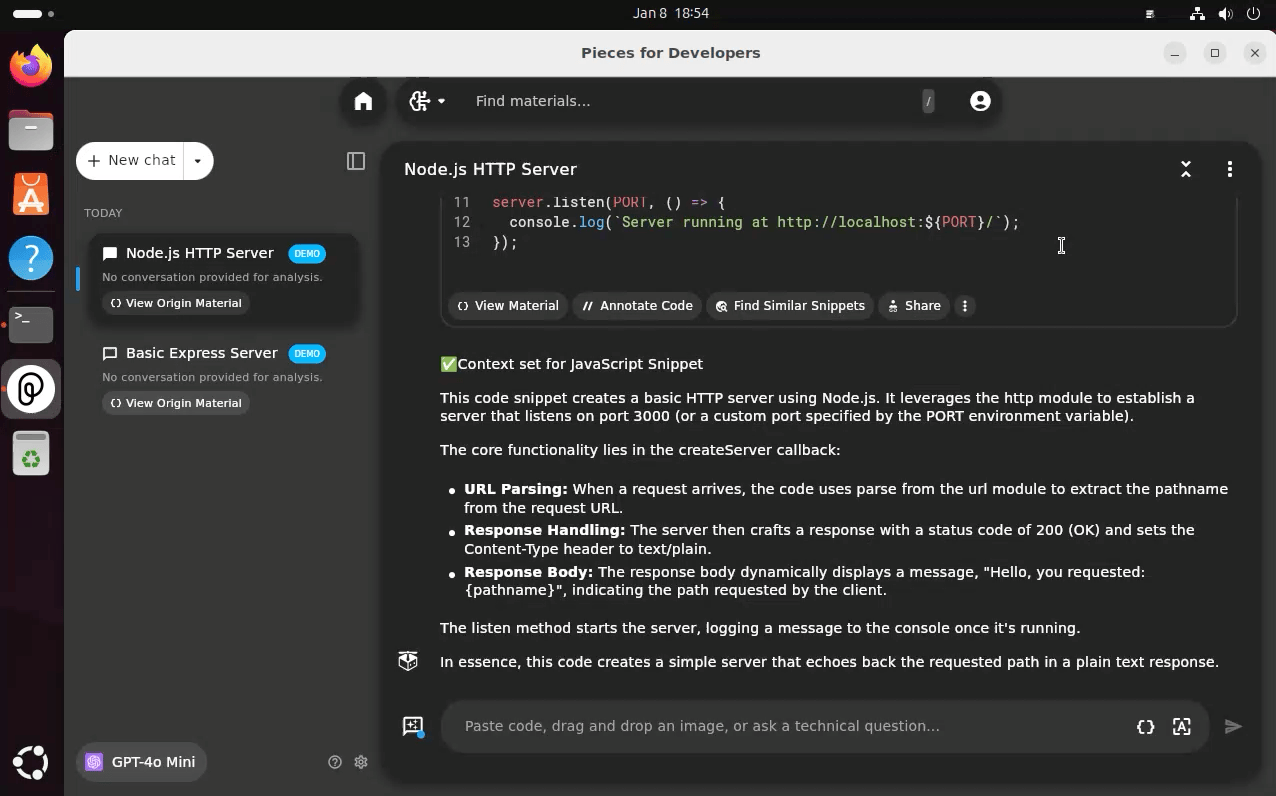Click the Copilot message box icon
The image size is (1276, 796).
tap(408, 661)
